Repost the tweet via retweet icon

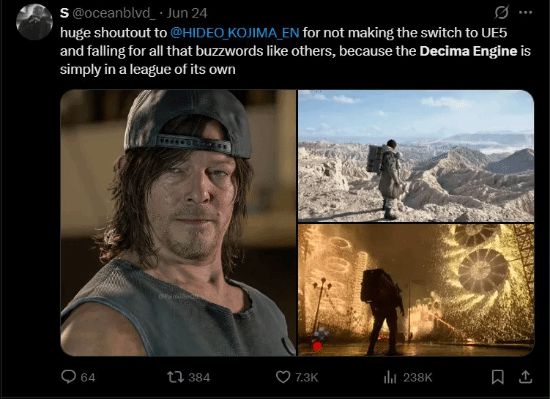click(175, 377)
